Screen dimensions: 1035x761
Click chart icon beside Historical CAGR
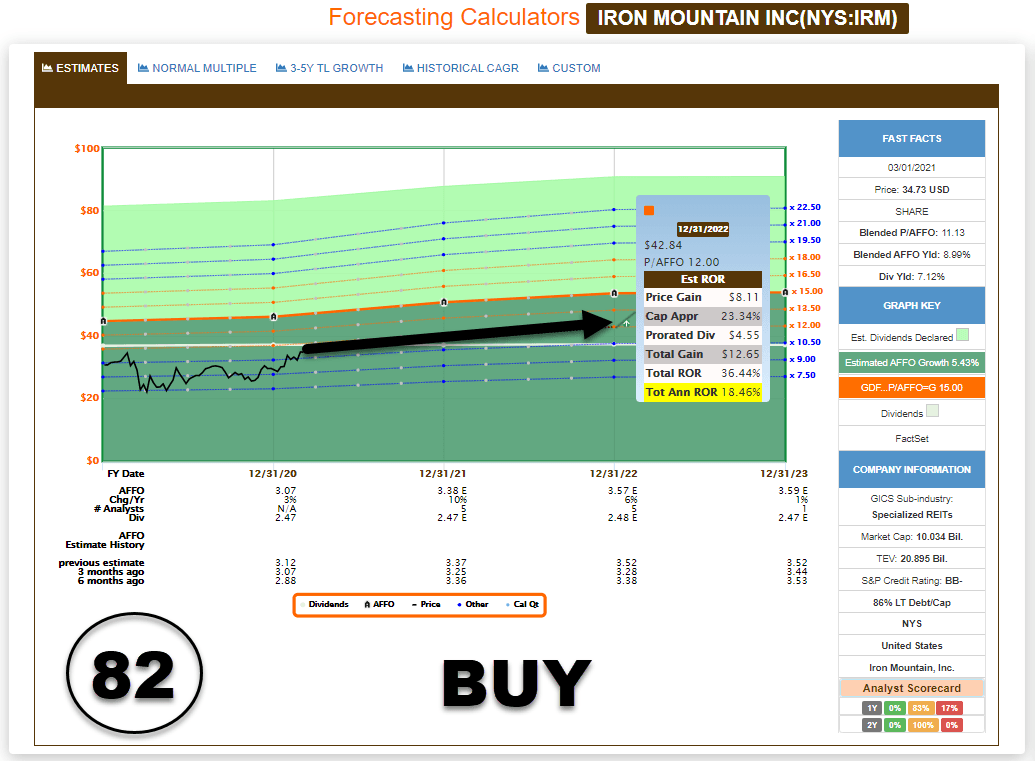pyautogui.click(x=408, y=68)
